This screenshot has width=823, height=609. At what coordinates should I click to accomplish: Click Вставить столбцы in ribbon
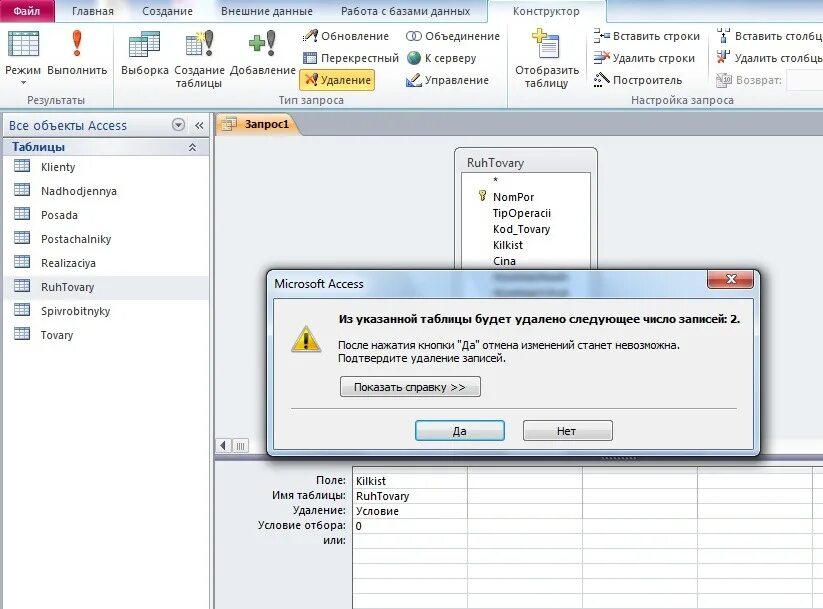[769, 36]
